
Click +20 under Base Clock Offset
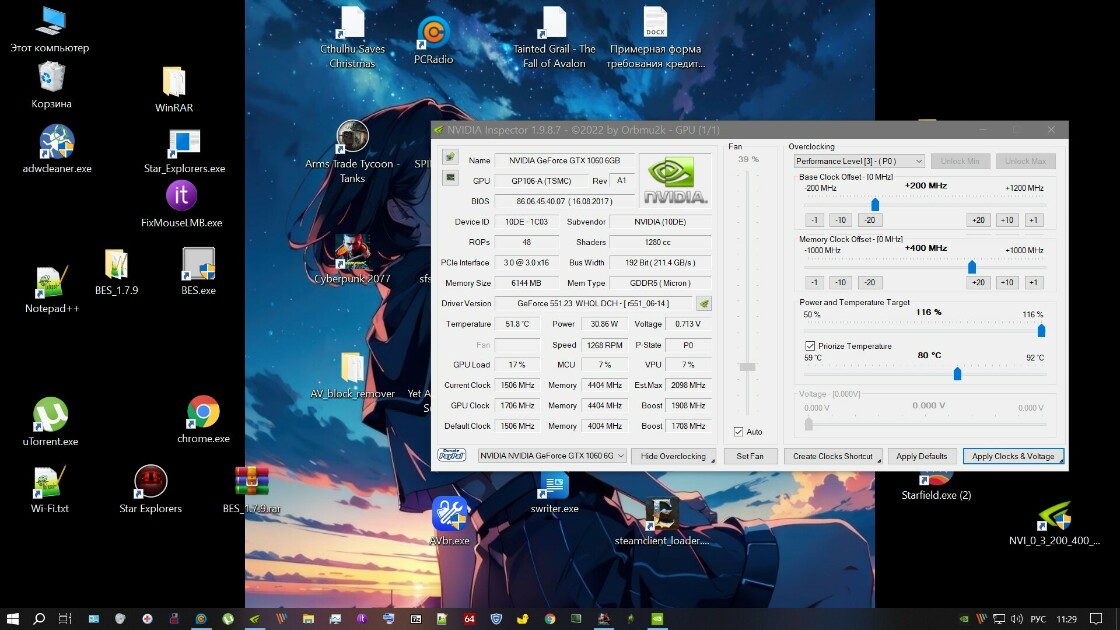click(978, 220)
